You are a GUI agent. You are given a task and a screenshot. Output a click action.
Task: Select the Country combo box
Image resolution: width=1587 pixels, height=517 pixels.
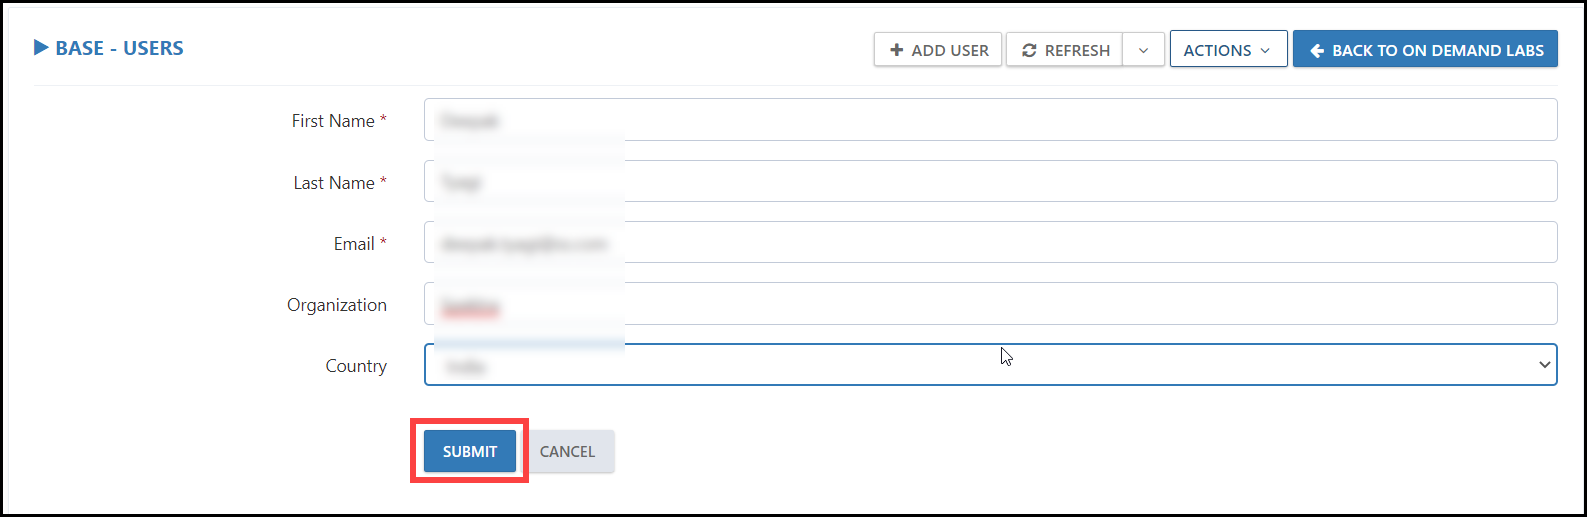click(990, 365)
